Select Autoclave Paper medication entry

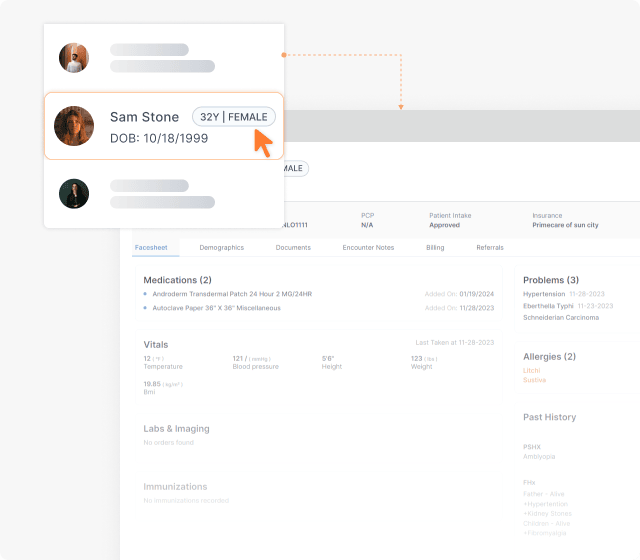pyautogui.click(x=215, y=308)
